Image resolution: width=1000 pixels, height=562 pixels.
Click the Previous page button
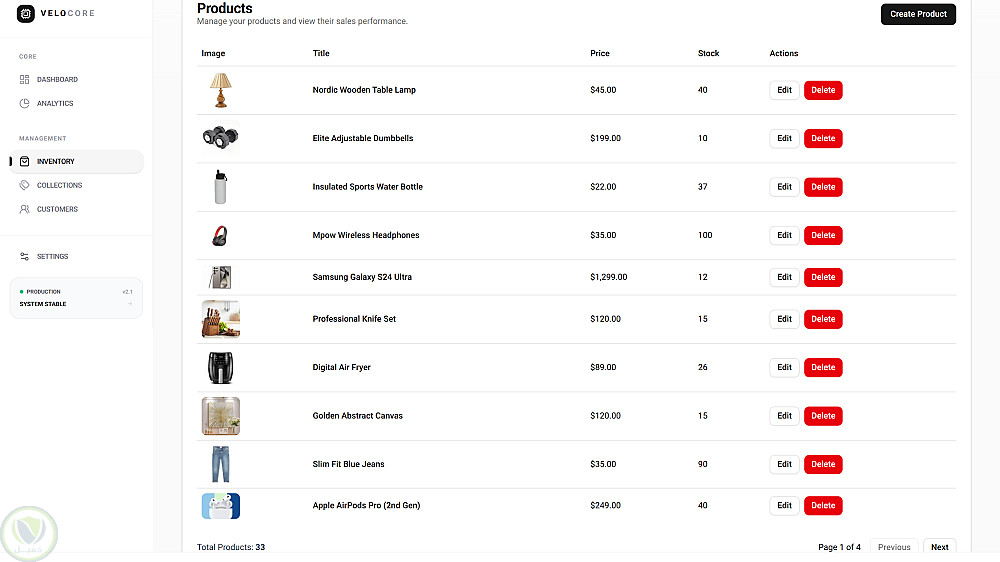pyautogui.click(x=893, y=547)
